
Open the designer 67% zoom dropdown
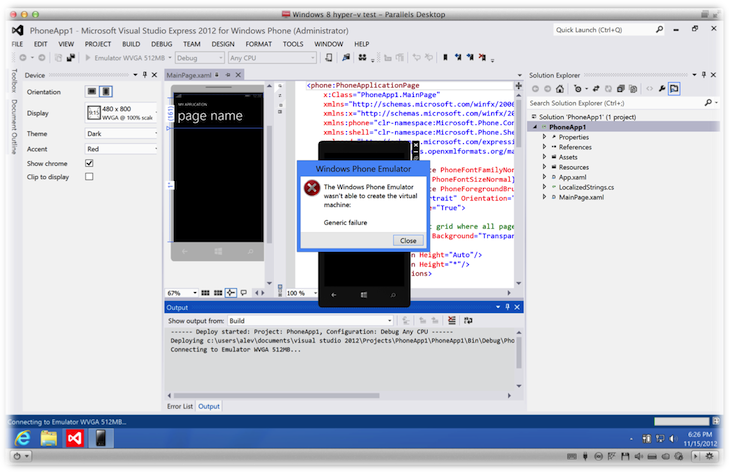pyautogui.click(x=182, y=293)
